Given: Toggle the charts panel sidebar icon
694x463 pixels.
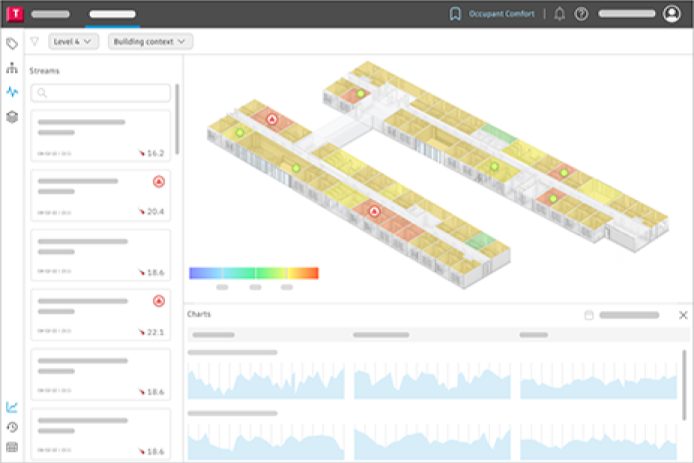Looking at the screenshot, I should tap(12, 407).
